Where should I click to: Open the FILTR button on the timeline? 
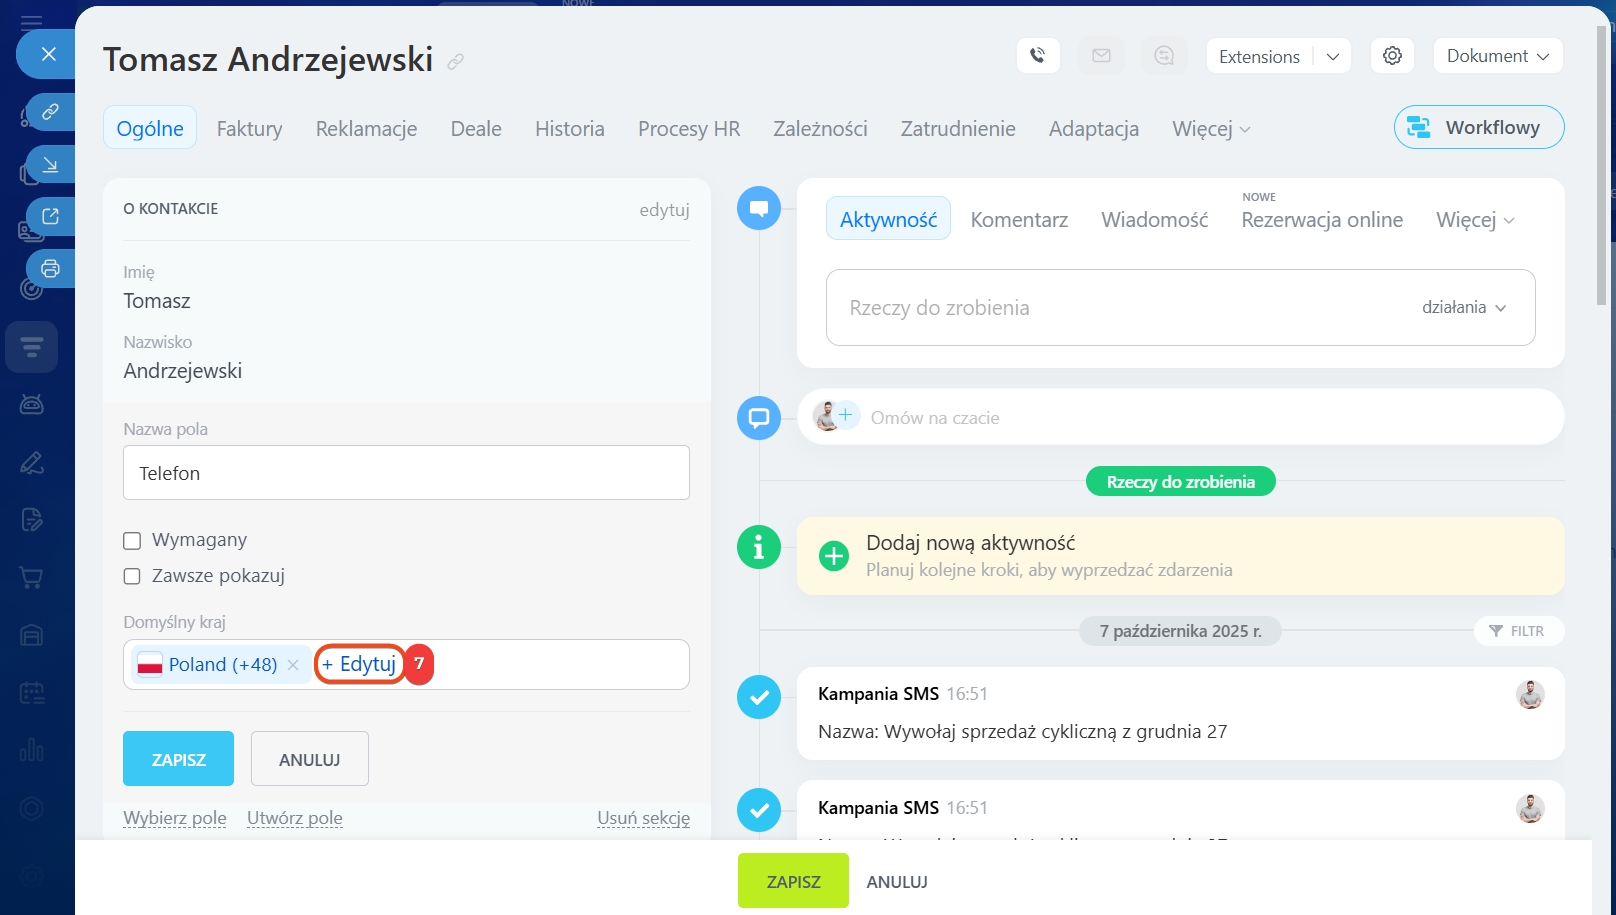[x=1518, y=631]
